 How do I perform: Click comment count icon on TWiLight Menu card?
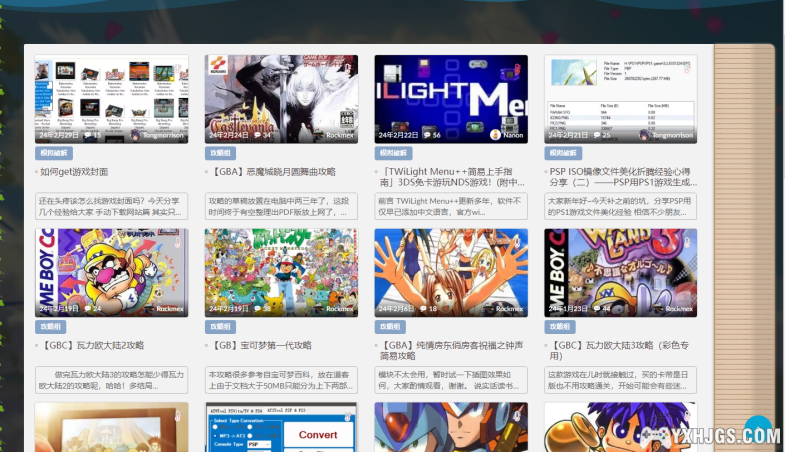click(x=427, y=134)
